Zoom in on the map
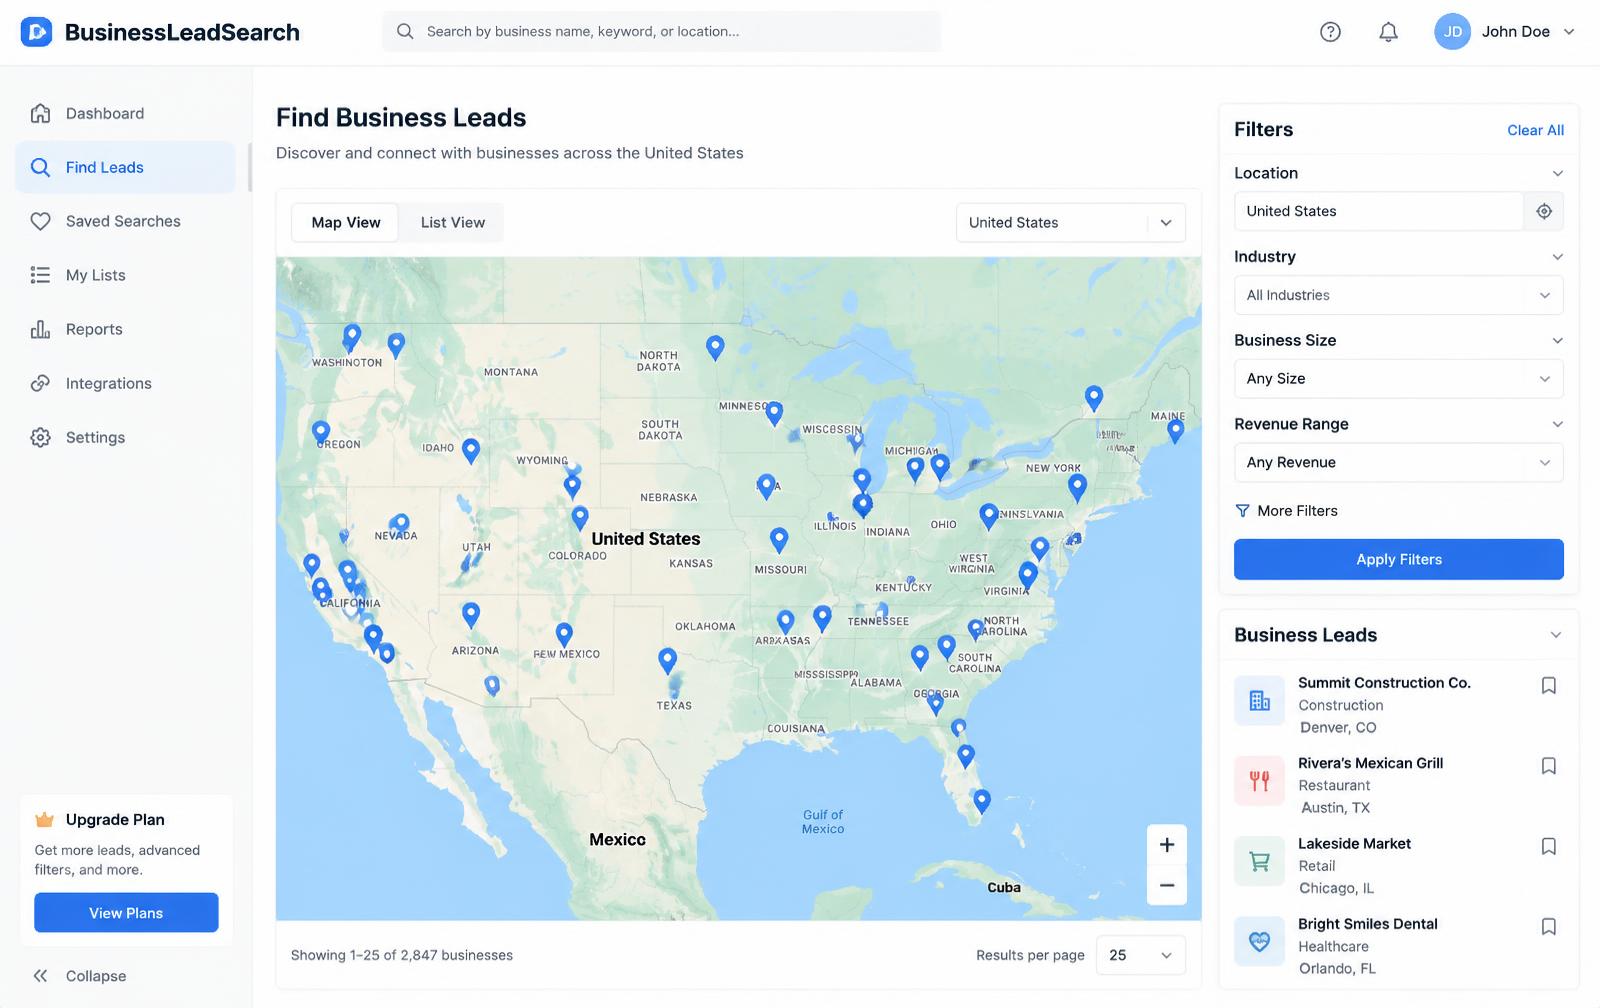 point(1166,845)
